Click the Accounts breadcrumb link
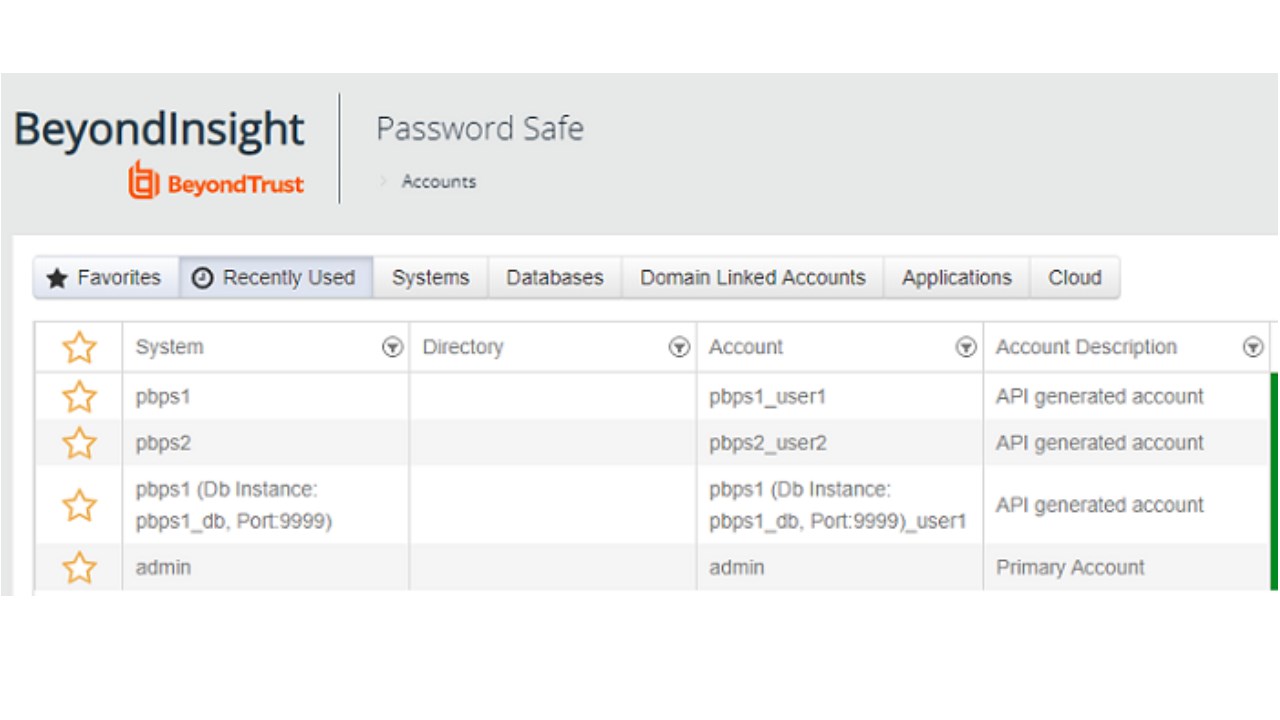The height and width of the screenshot is (720, 1280). click(439, 182)
